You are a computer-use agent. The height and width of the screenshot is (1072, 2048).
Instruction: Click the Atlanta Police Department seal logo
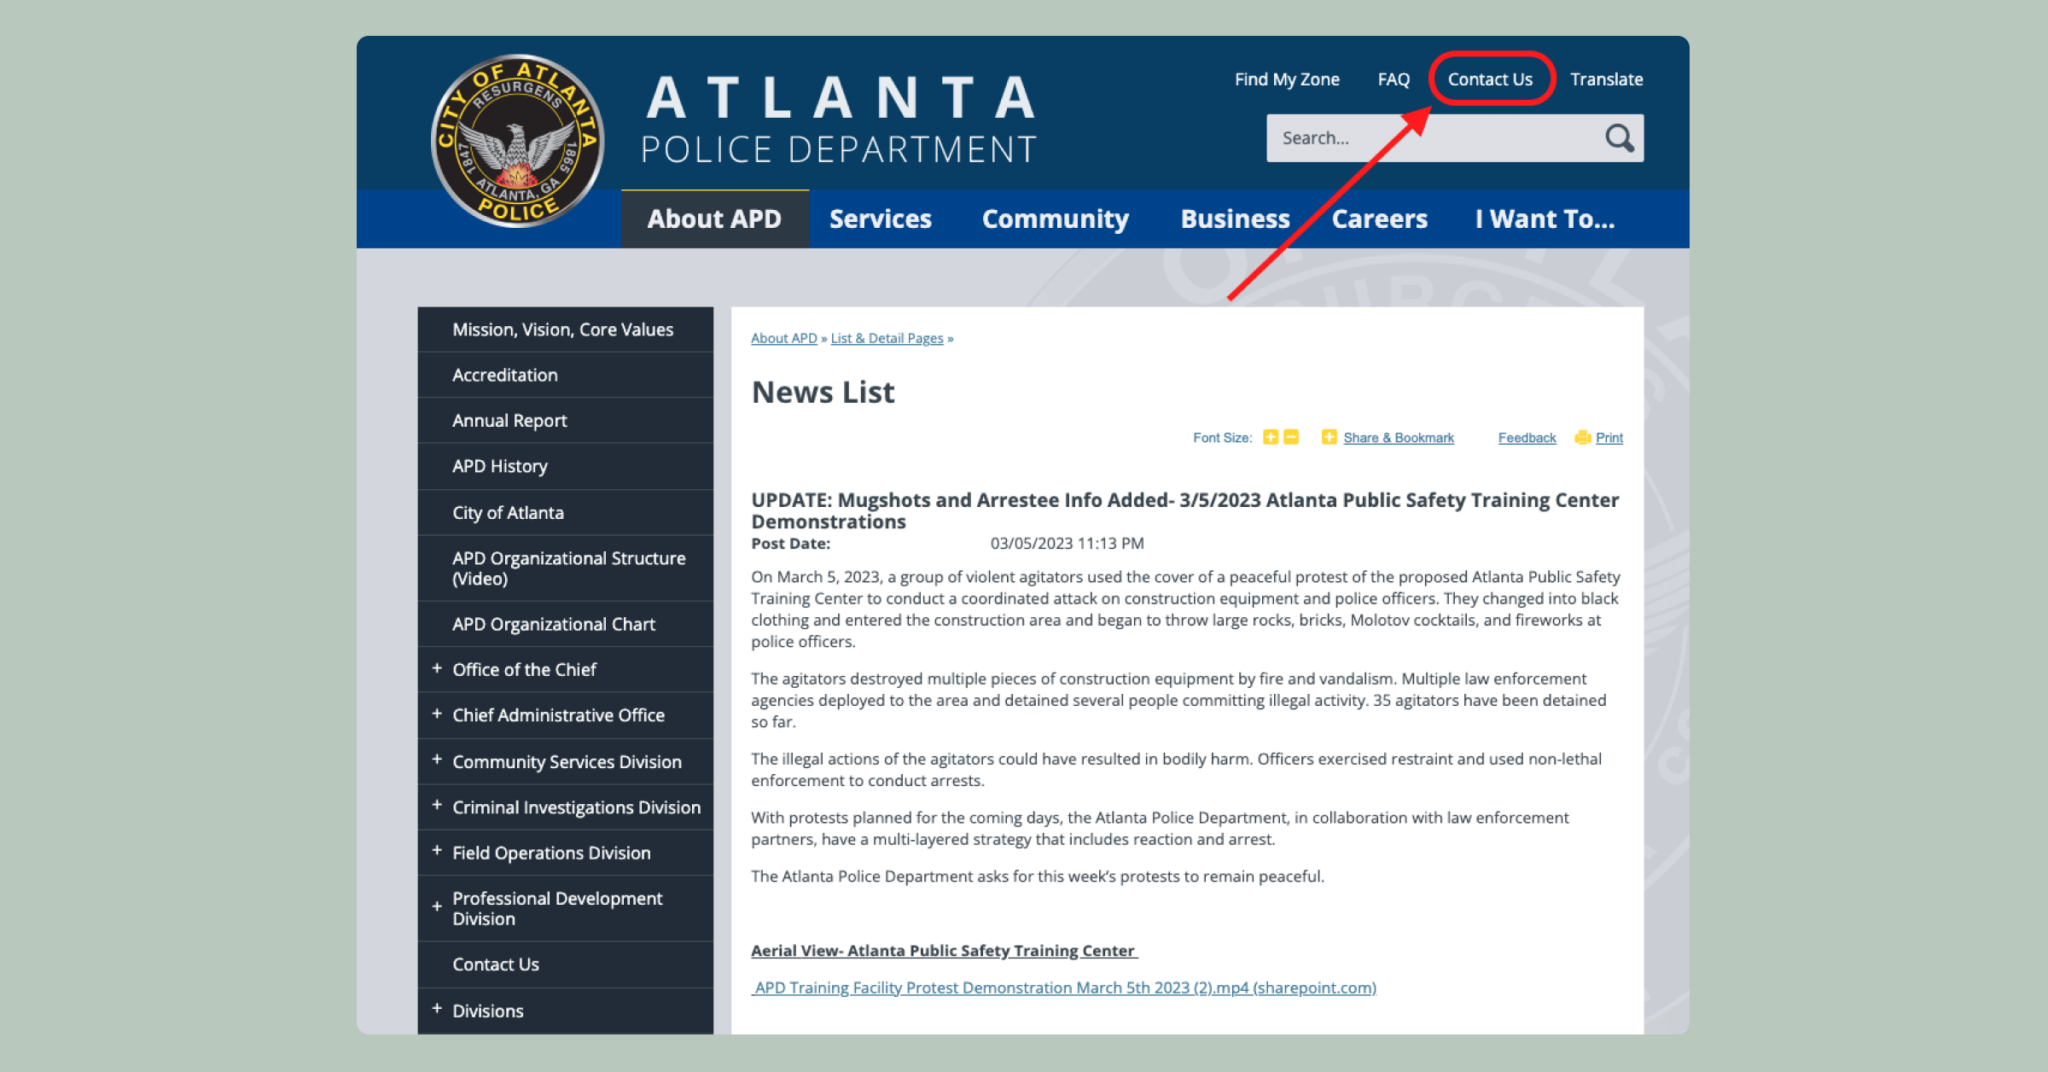pyautogui.click(x=517, y=141)
